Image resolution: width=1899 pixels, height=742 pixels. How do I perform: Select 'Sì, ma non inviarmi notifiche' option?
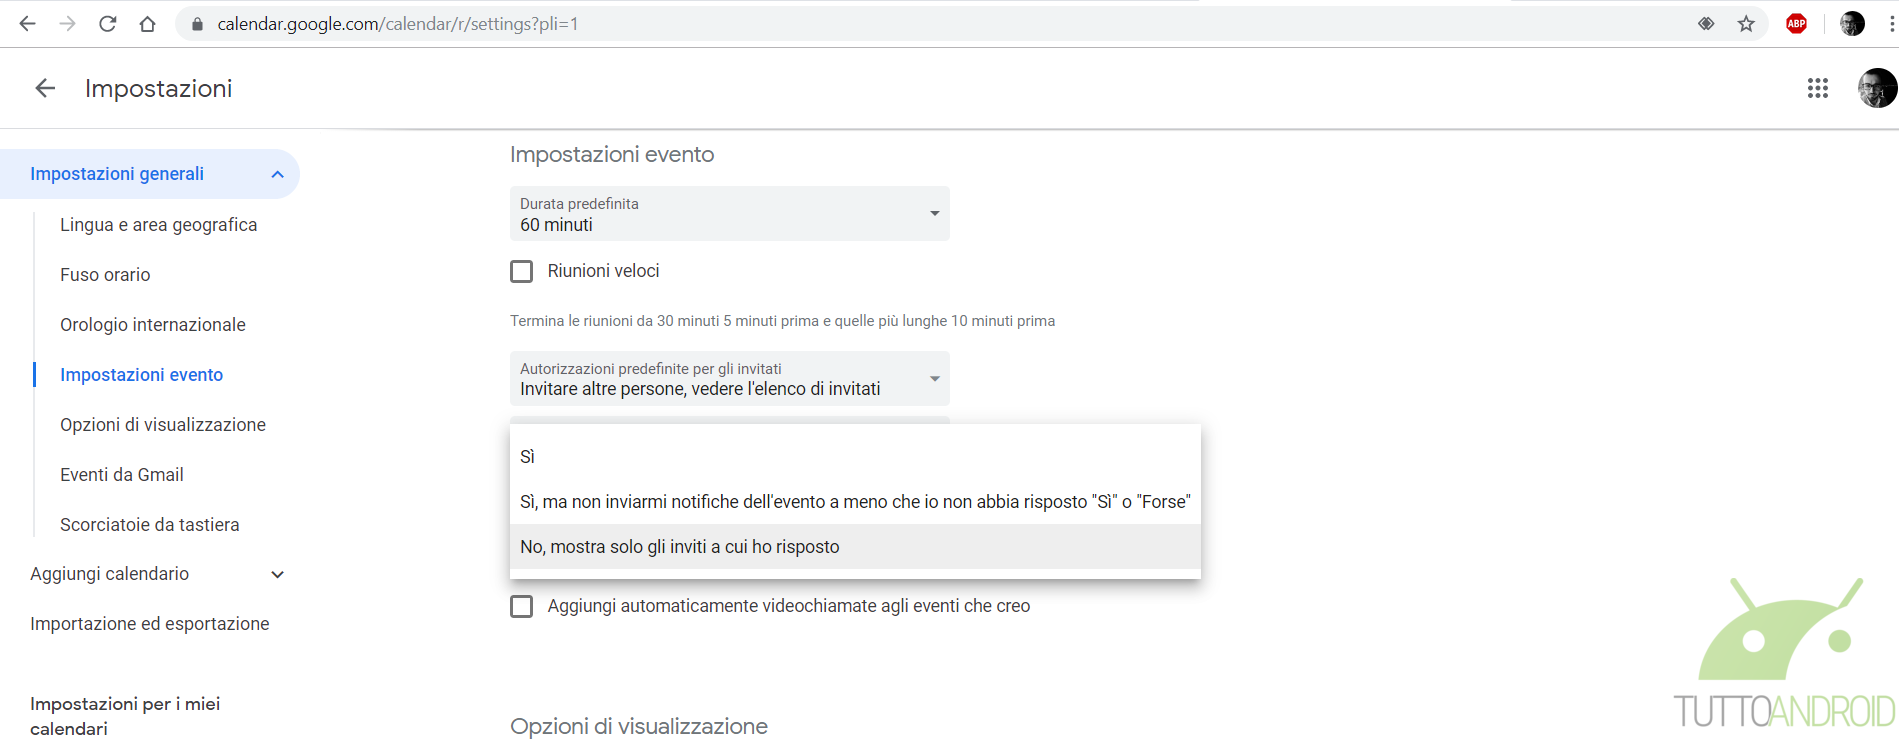click(855, 502)
